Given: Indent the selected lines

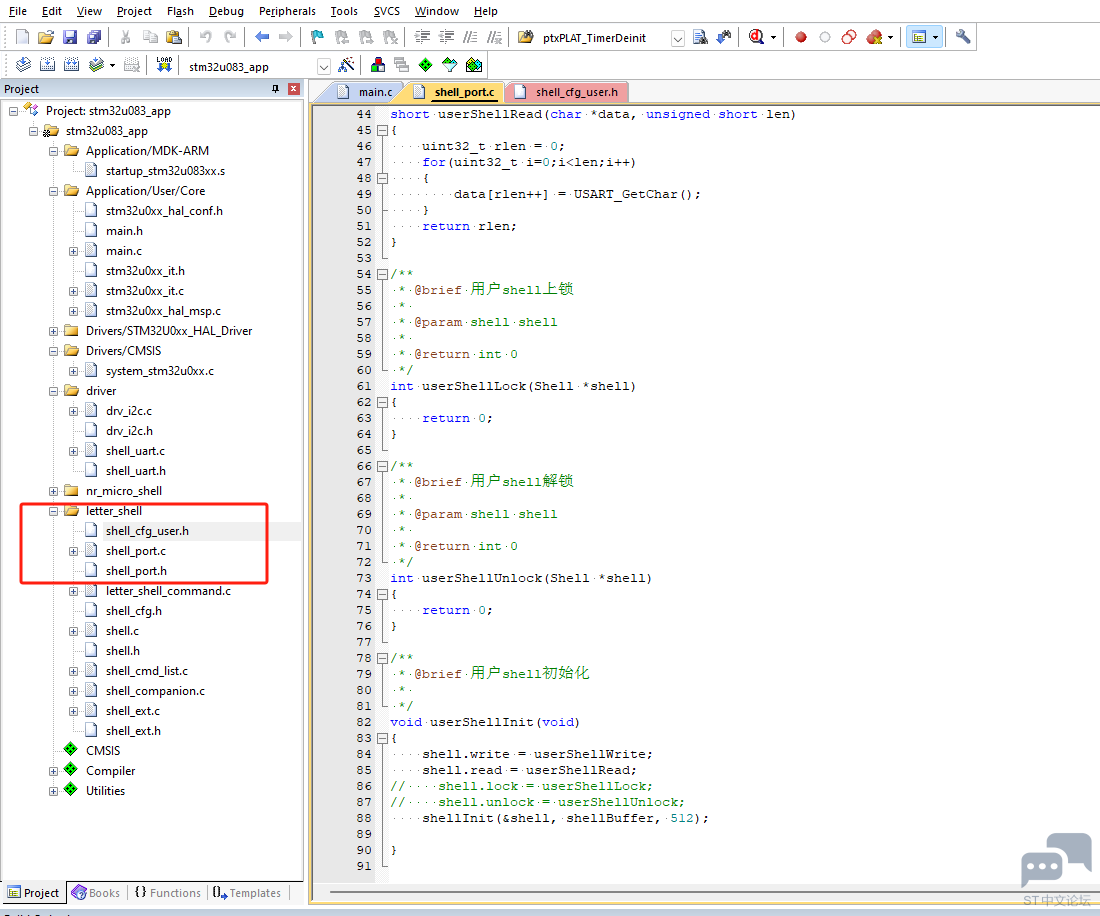Looking at the screenshot, I should [x=422, y=37].
